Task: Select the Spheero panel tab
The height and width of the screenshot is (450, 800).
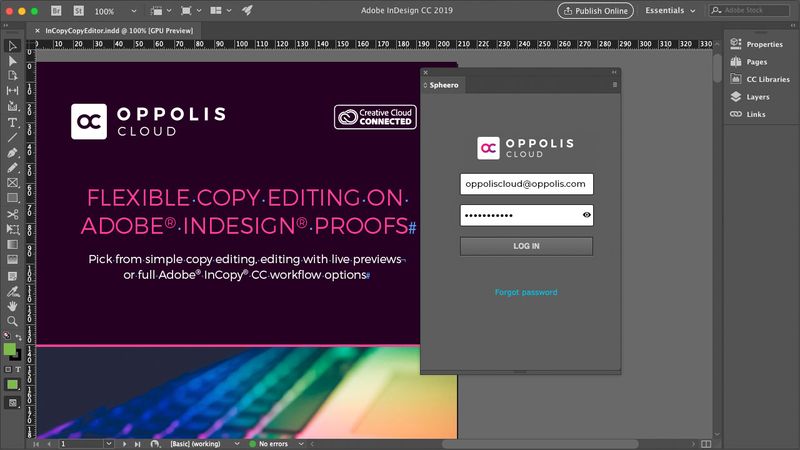Action: [x=443, y=85]
